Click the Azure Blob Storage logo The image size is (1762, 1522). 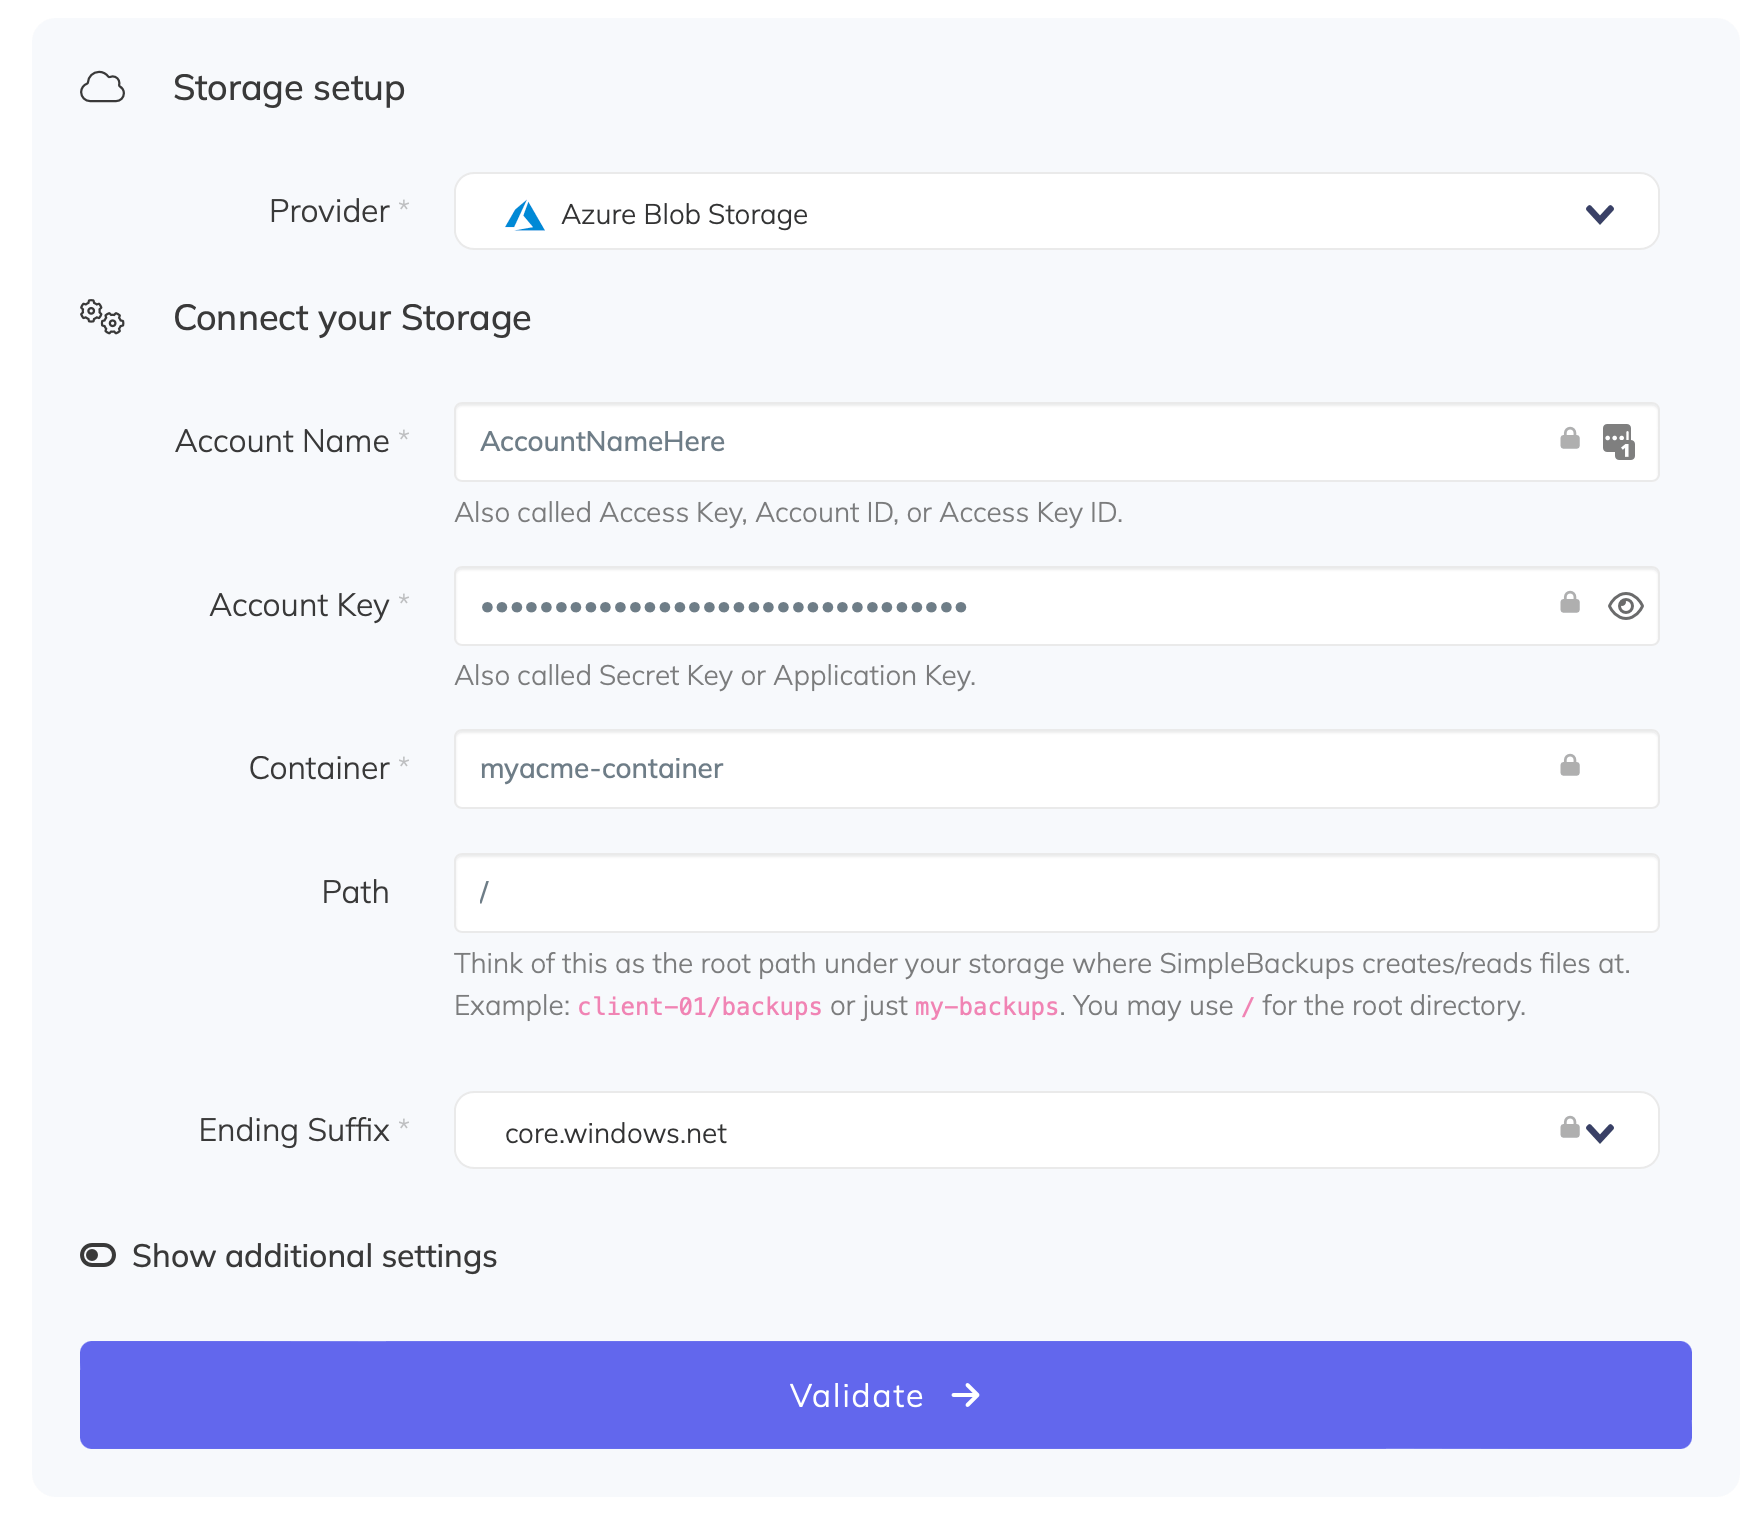click(x=524, y=213)
